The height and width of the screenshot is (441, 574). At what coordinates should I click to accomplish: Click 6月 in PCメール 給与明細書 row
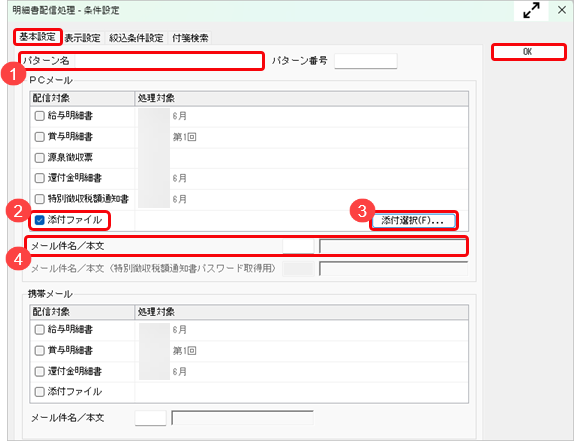pyautogui.click(x=179, y=116)
